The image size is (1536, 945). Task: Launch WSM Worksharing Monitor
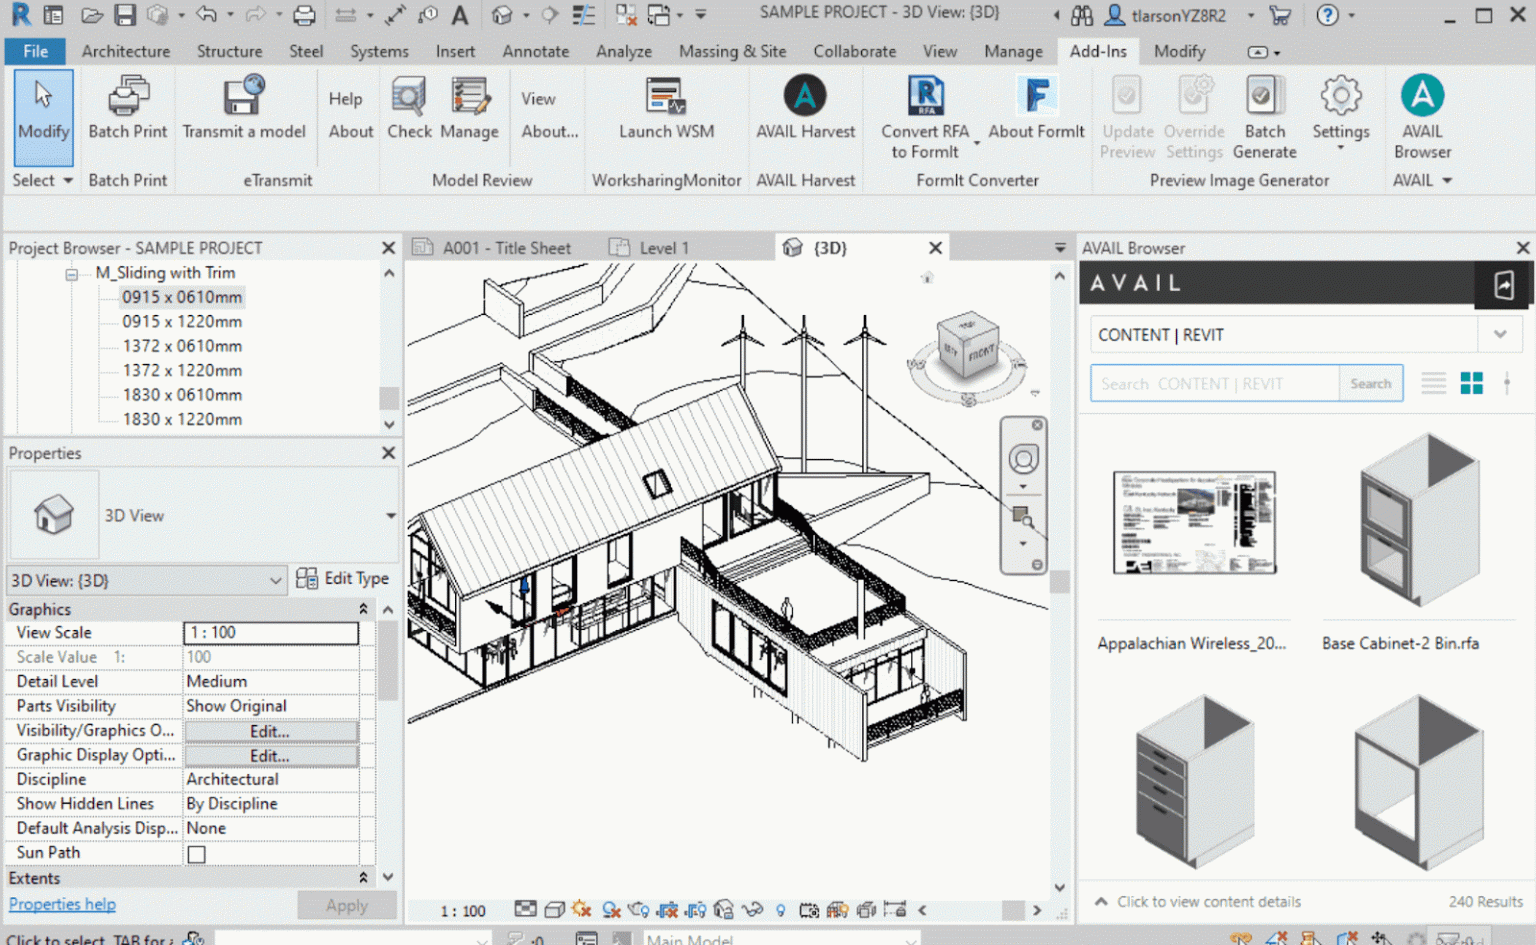point(665,112)
